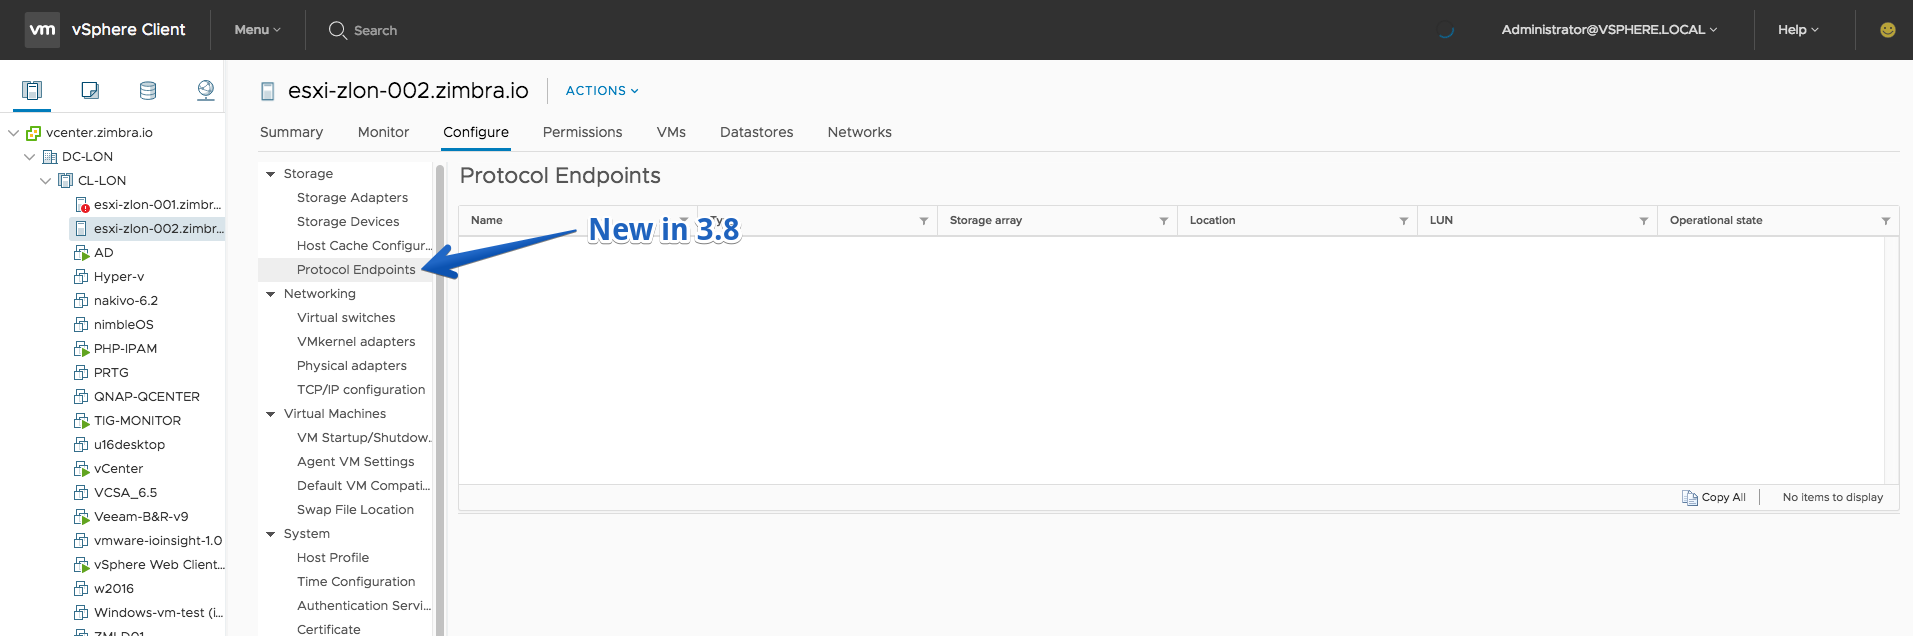This screenshot has width=1913, height=636.
Task: Collapse the vcenter.zimbra.io tree node
Action: 13,133
